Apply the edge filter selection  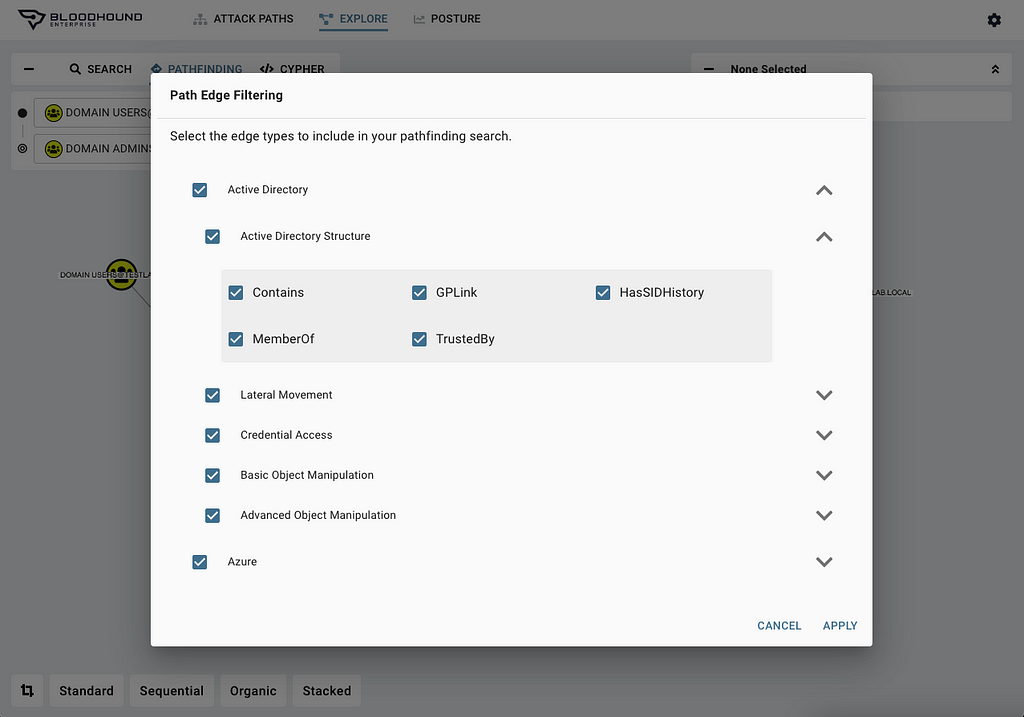coord(840,626)
